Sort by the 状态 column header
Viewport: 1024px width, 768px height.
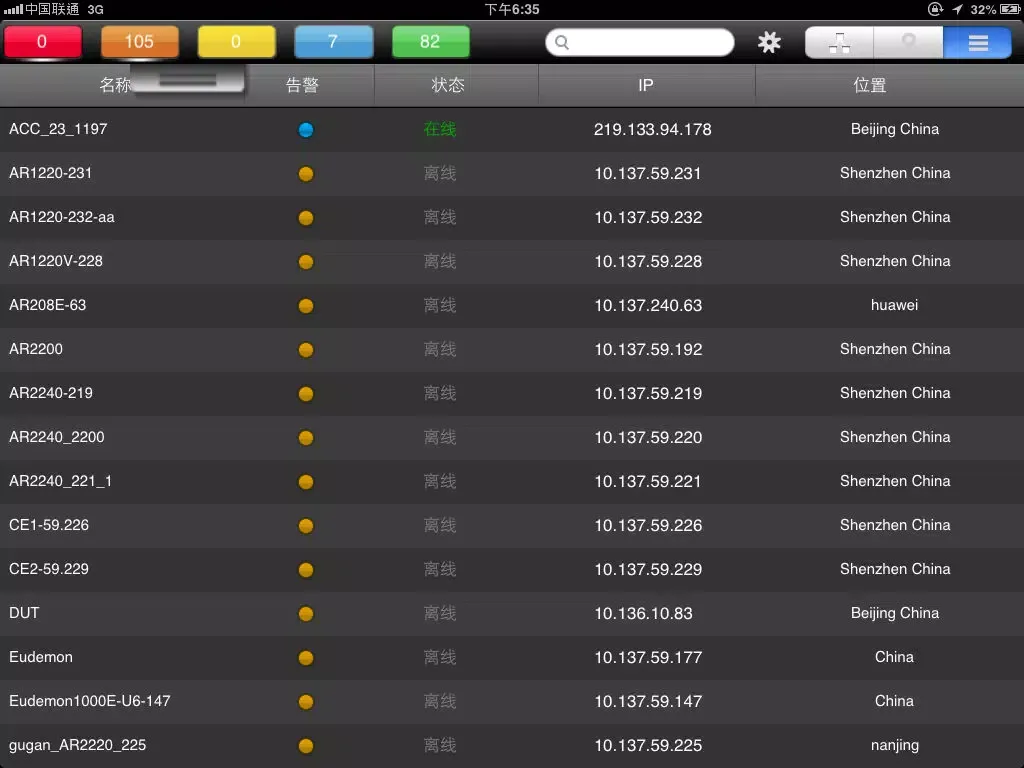pos(448,86)
